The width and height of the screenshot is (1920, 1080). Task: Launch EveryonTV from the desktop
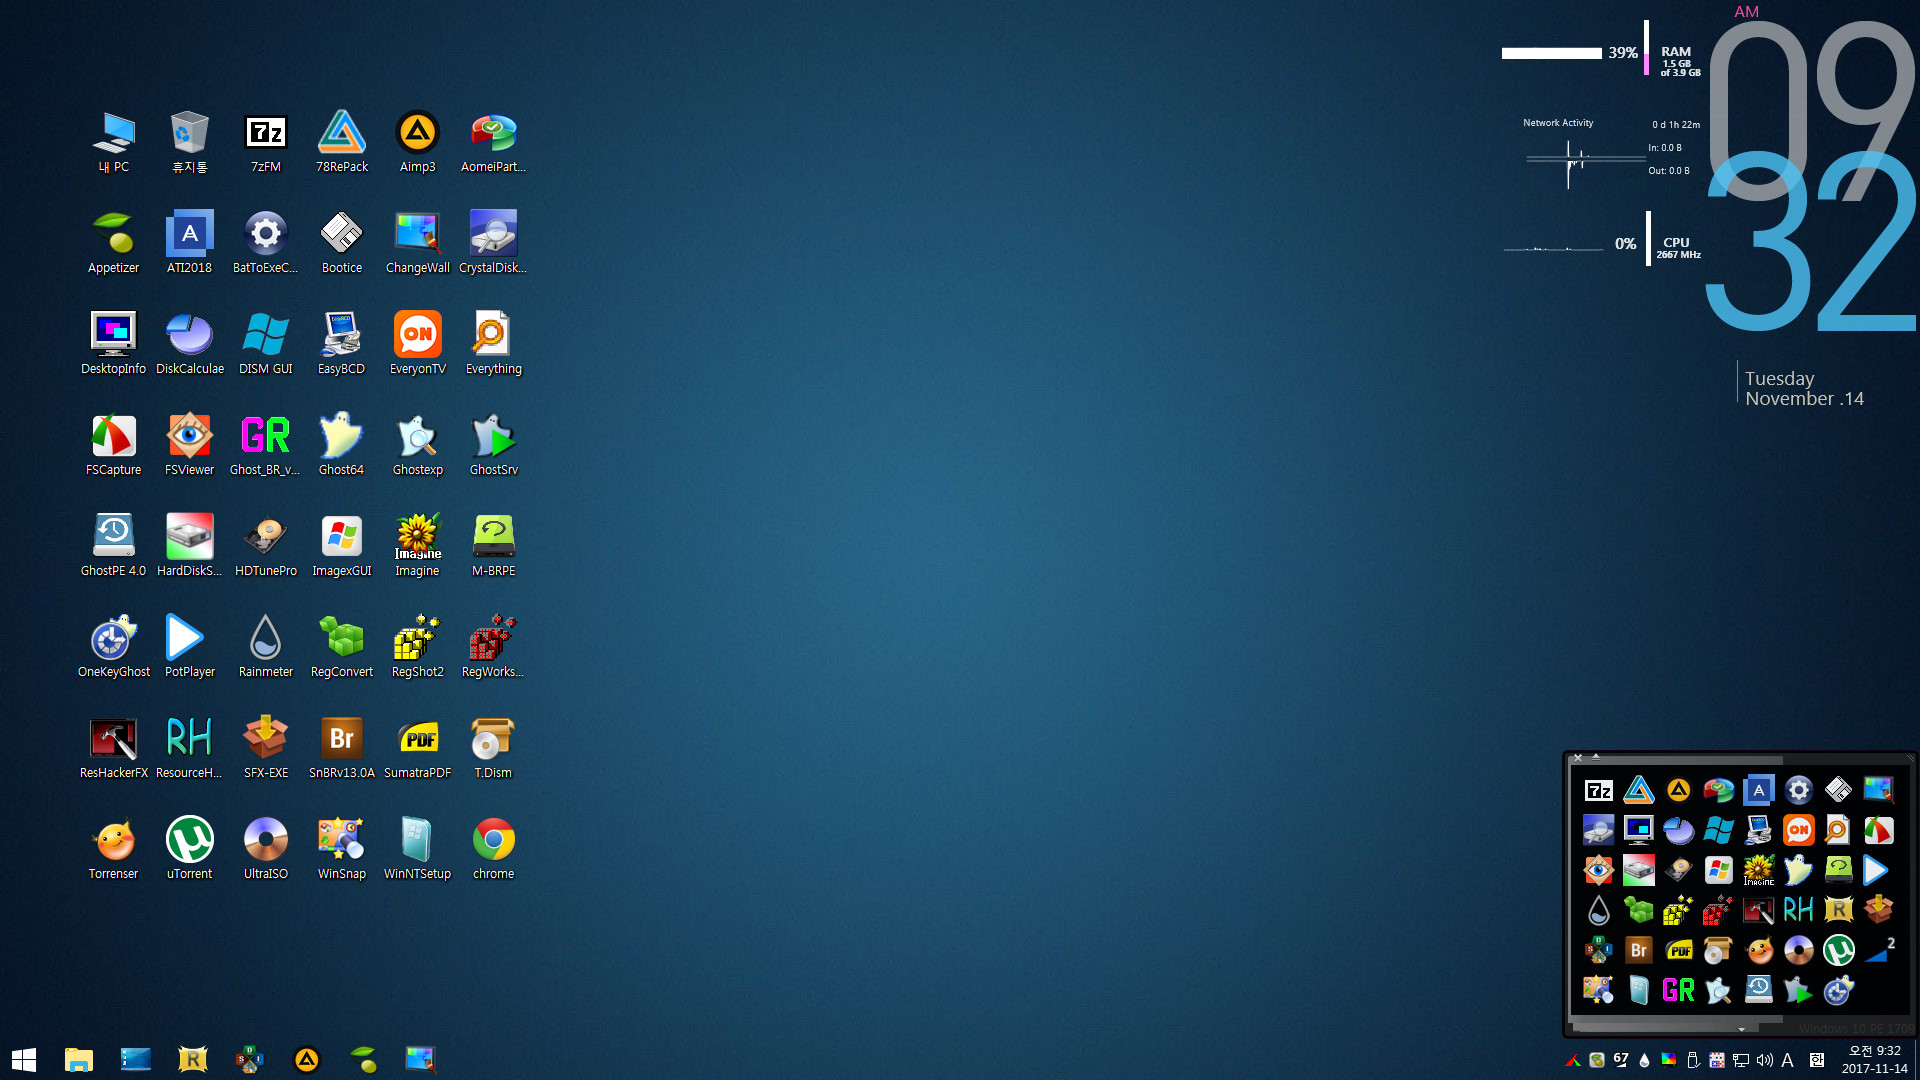tap(418, 344)
